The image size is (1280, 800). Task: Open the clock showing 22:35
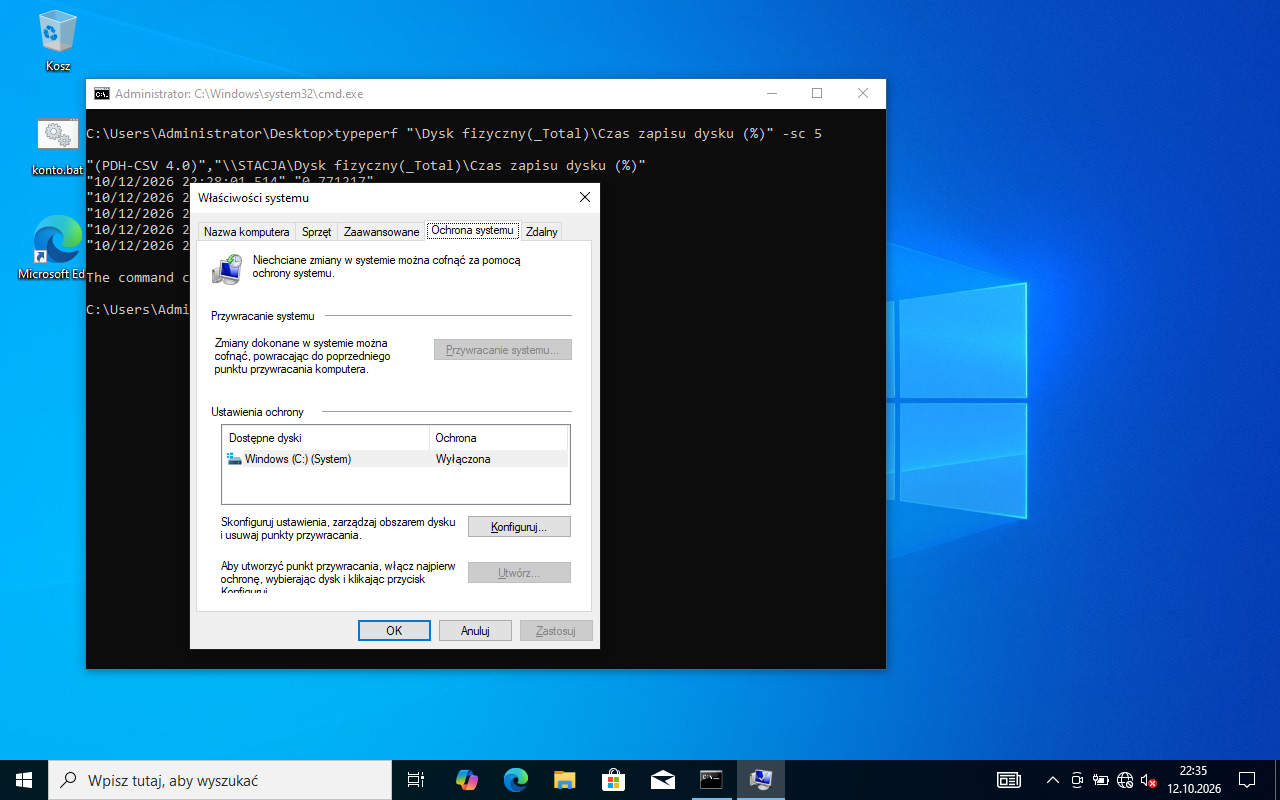1193,780
